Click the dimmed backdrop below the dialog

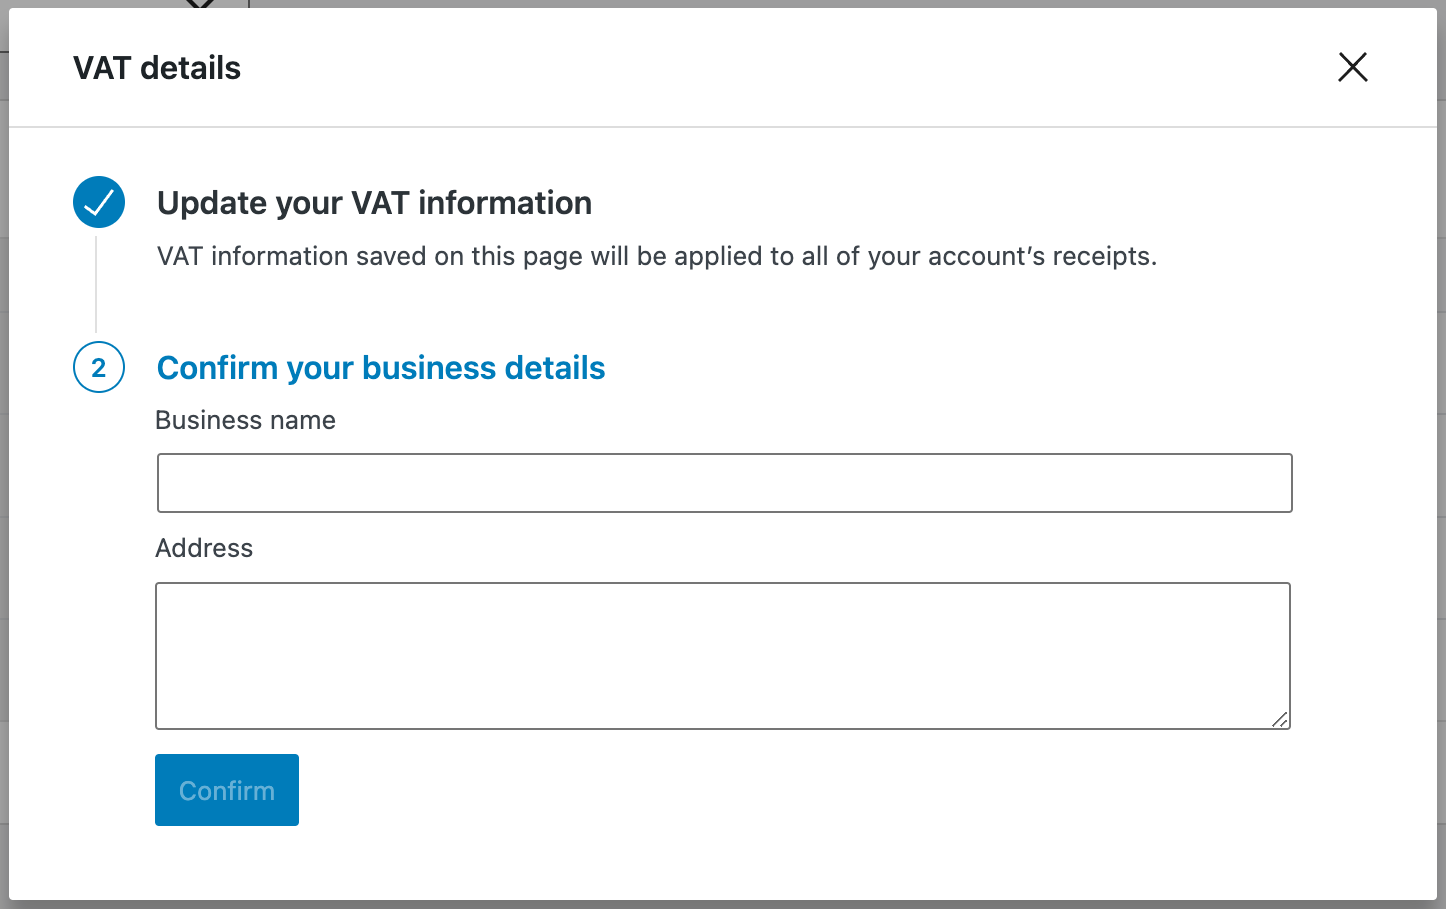pos(723,904)
